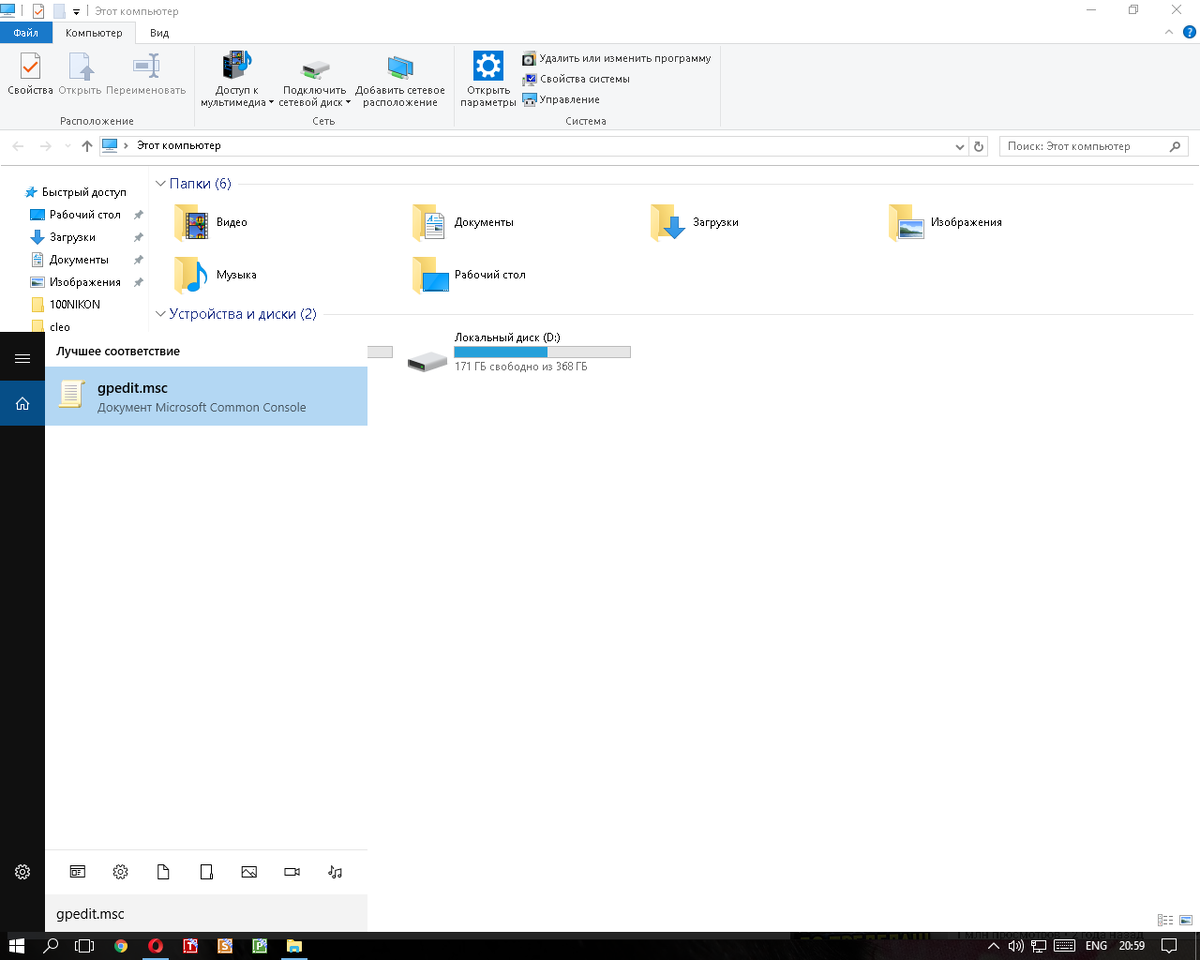1200x960 pixels.
Task: Collapse the Папки (6) group
Action: tap(160, 184)
